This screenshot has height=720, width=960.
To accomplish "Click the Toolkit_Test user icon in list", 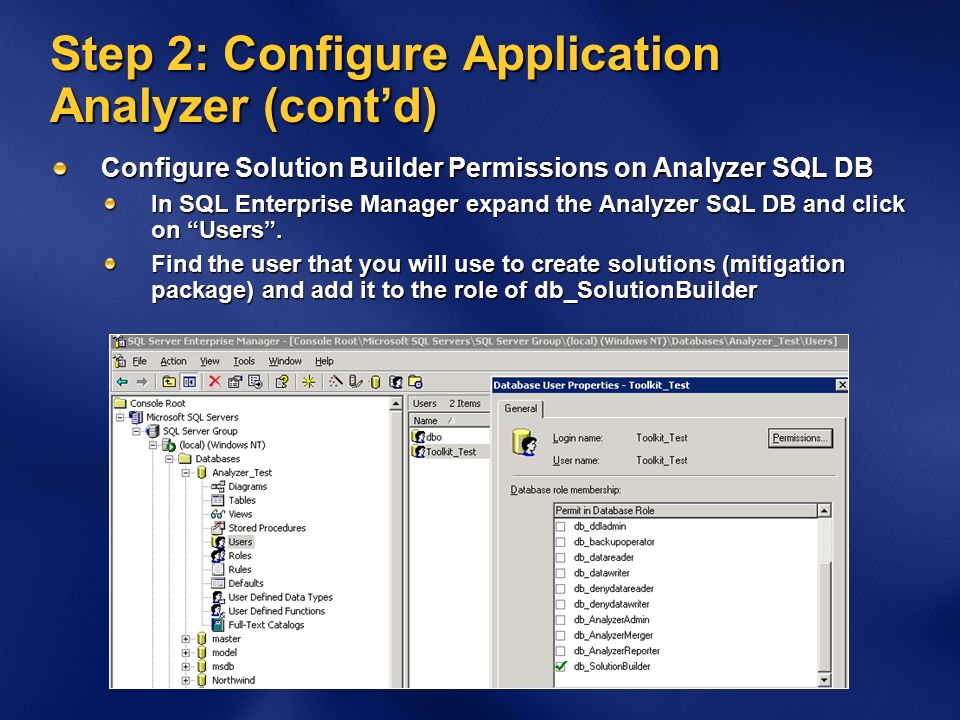I will (x=418, y=452).
